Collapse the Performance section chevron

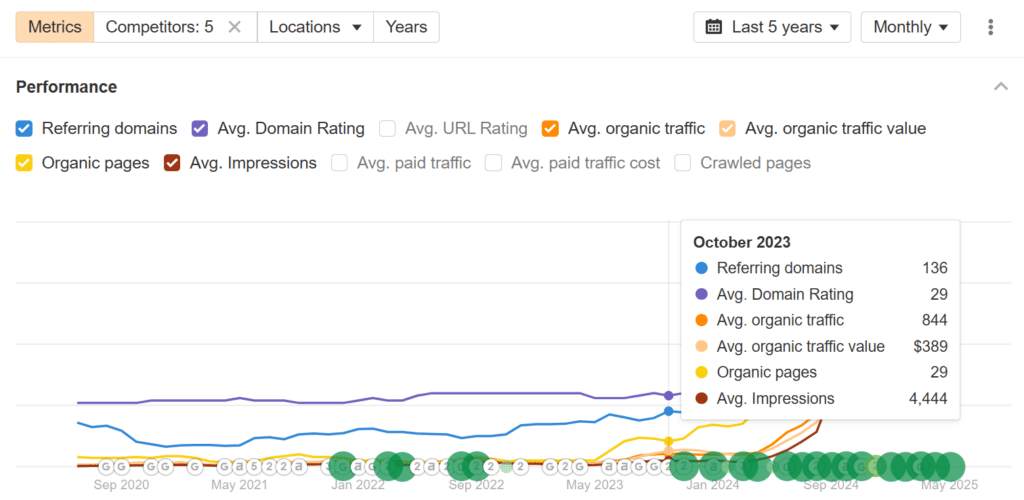[x=1000, y=87]
